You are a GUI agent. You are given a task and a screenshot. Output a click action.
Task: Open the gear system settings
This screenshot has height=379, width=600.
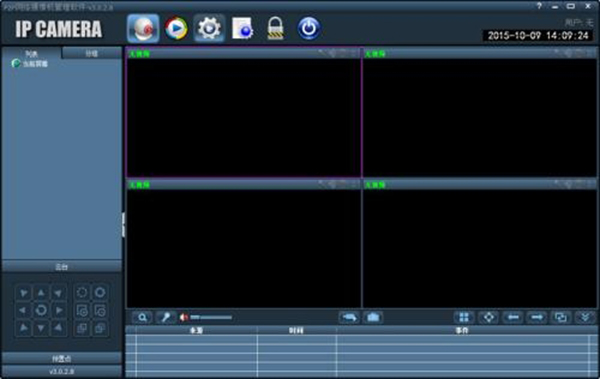pos(209,28)
